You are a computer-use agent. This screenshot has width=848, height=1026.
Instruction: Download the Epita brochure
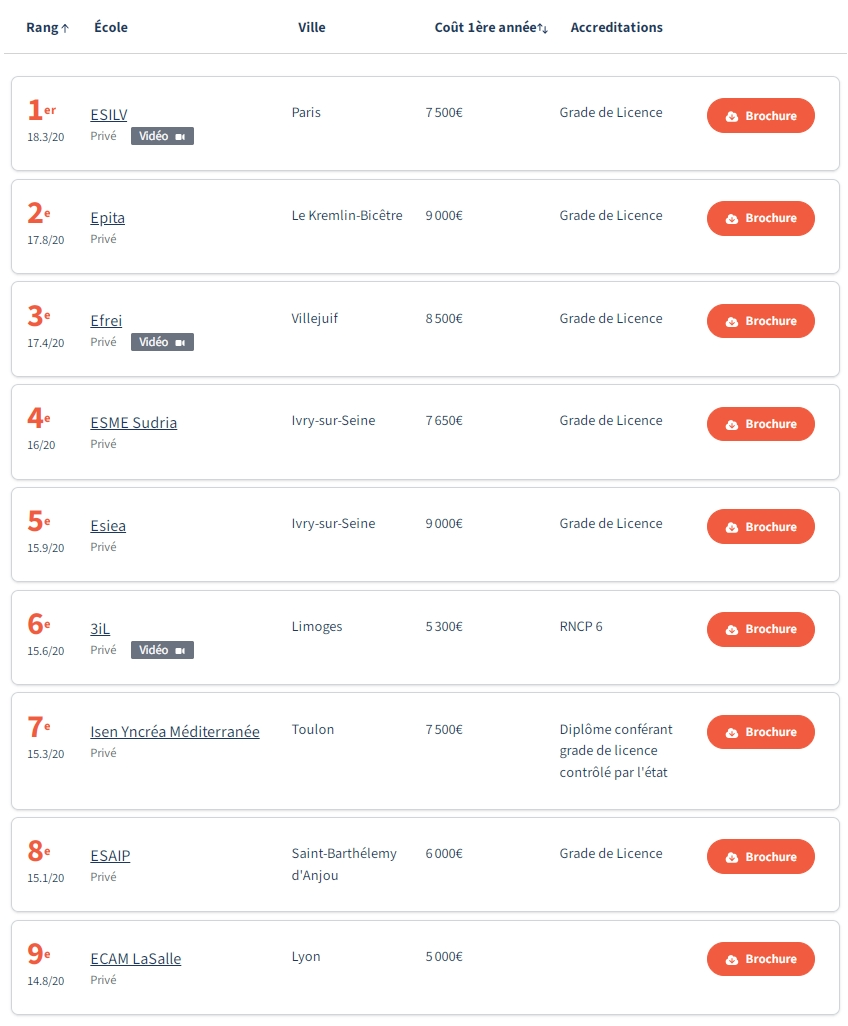[x=760, y=218]
